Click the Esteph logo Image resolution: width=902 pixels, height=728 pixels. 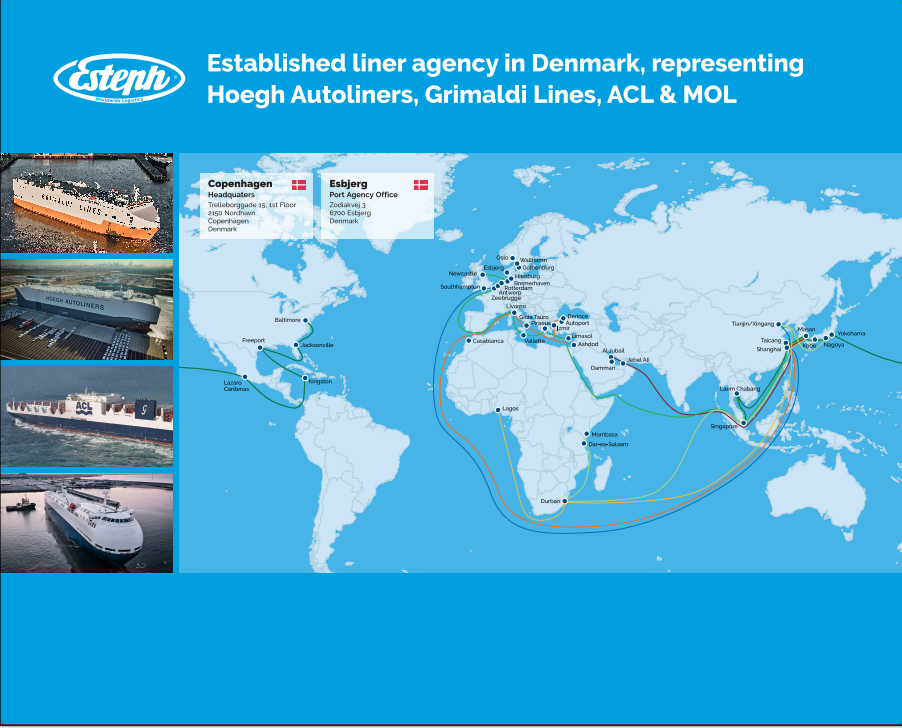coord(119,78)
